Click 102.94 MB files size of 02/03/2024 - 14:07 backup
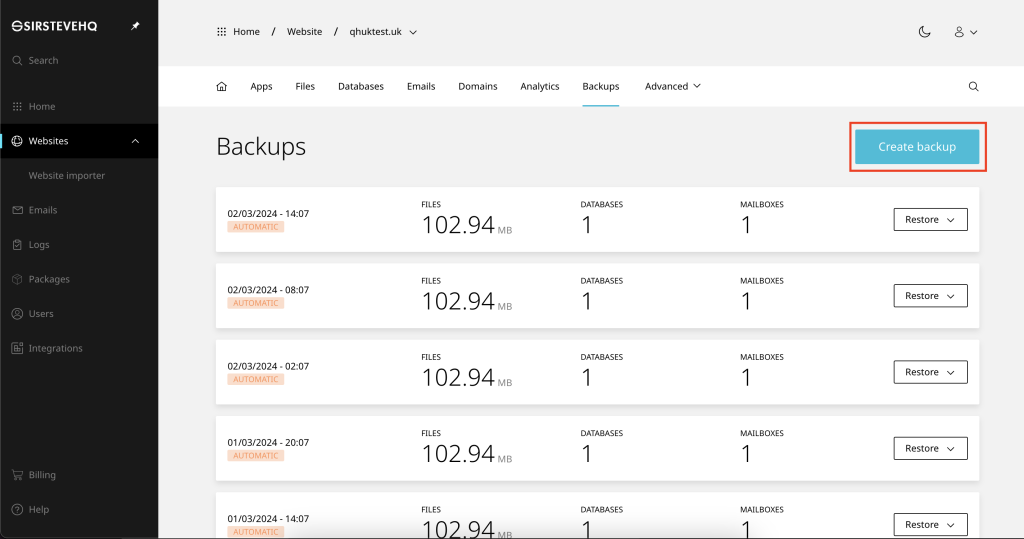 tap(466, 225)
